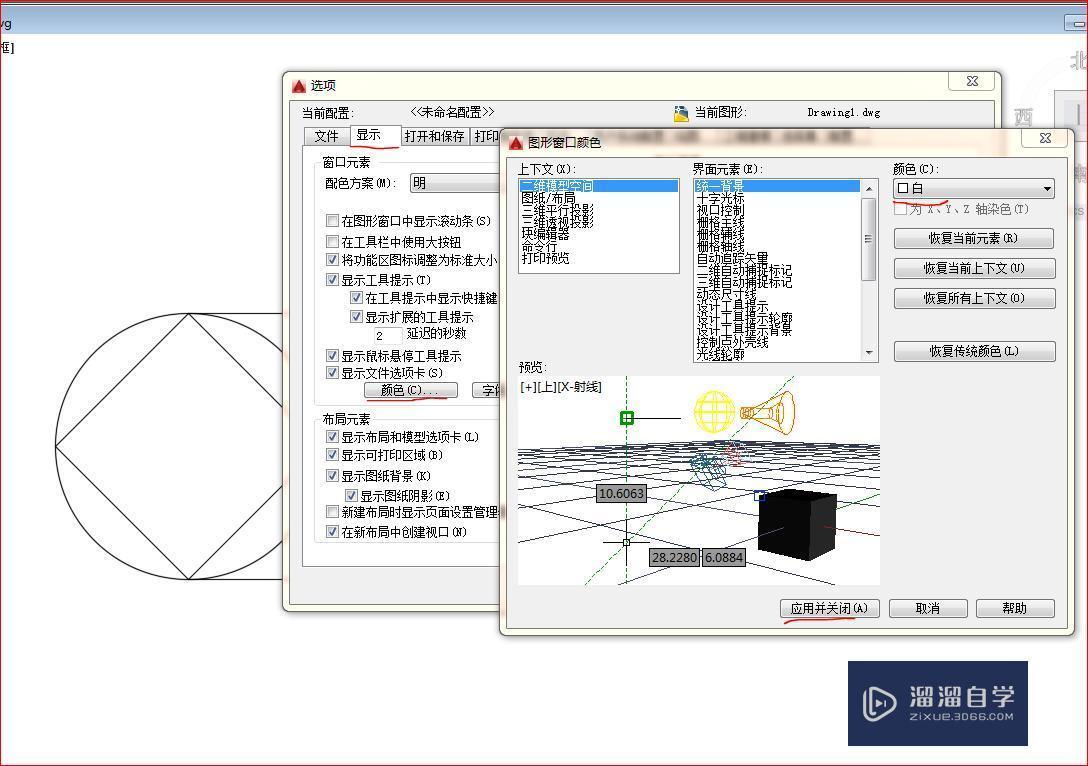The width and height of the screenshot is (1088, 766).
Task: Open the 配色方案 dropdown showing 明
Action: 455,184
